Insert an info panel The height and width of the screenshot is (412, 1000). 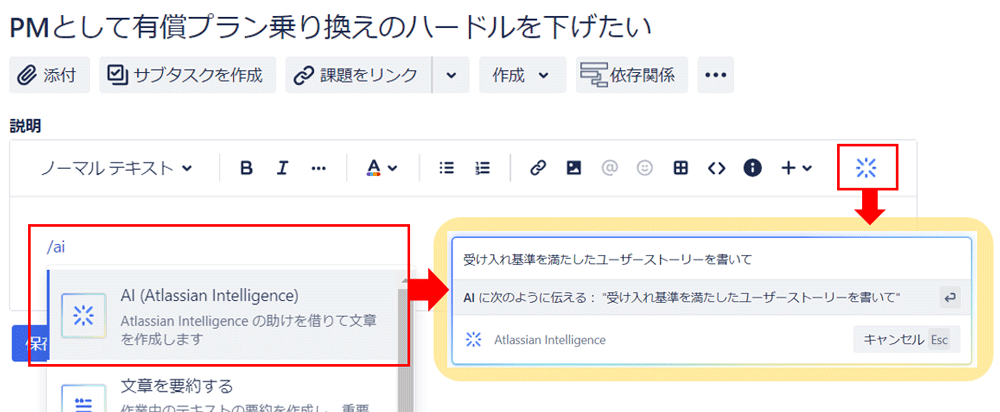coord(753,168)
